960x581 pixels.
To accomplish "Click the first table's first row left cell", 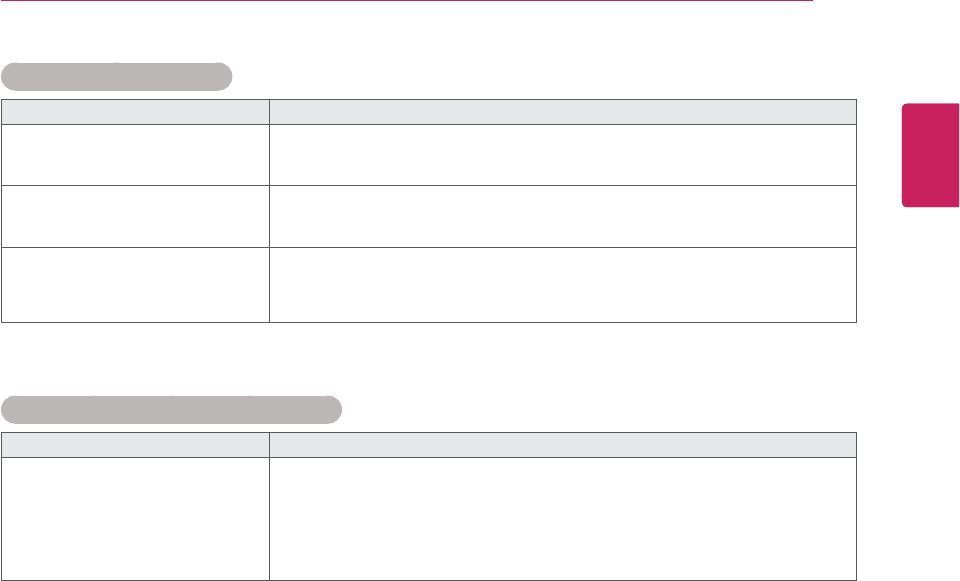I will tap(135, 154).
